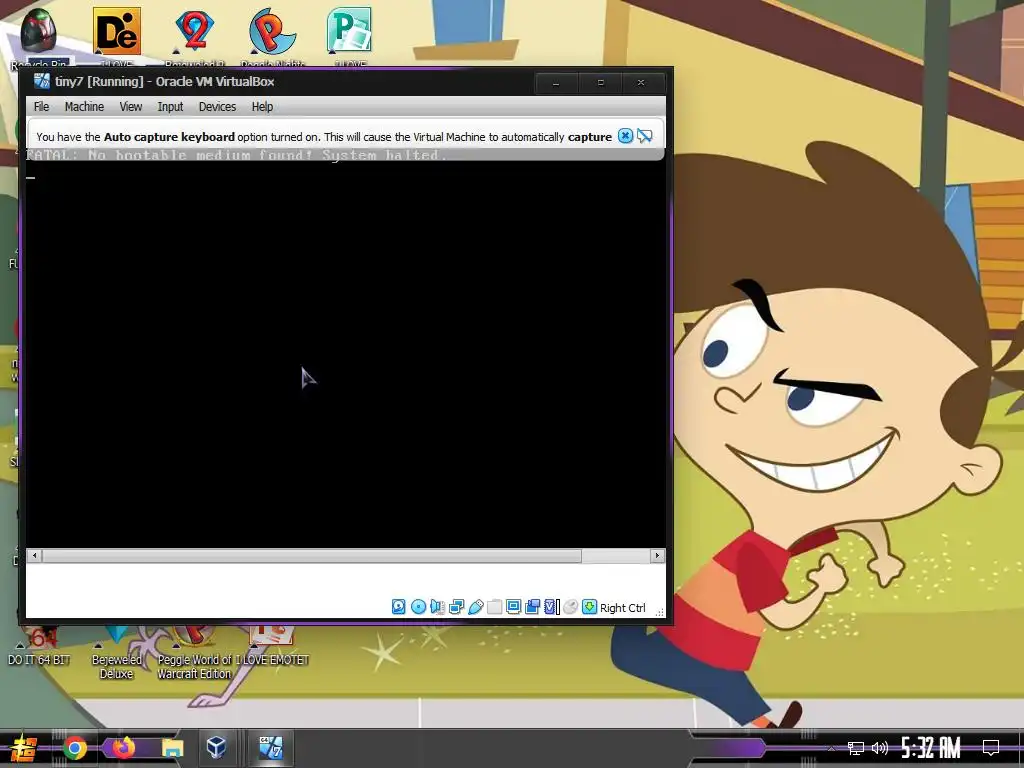Select the Peggle World of Warcraft Edition label
This screenshot has width=1024, height=768.
tap(195, 667)
